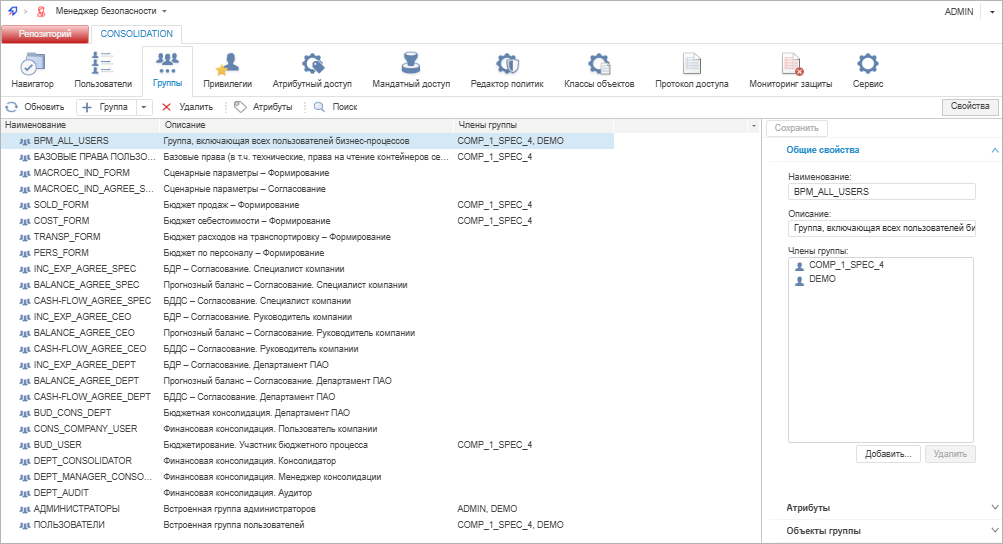
Task: Select the INC_EXP_AGREE_CEO group
Action: pyautogui.click(x=307, y=317)
